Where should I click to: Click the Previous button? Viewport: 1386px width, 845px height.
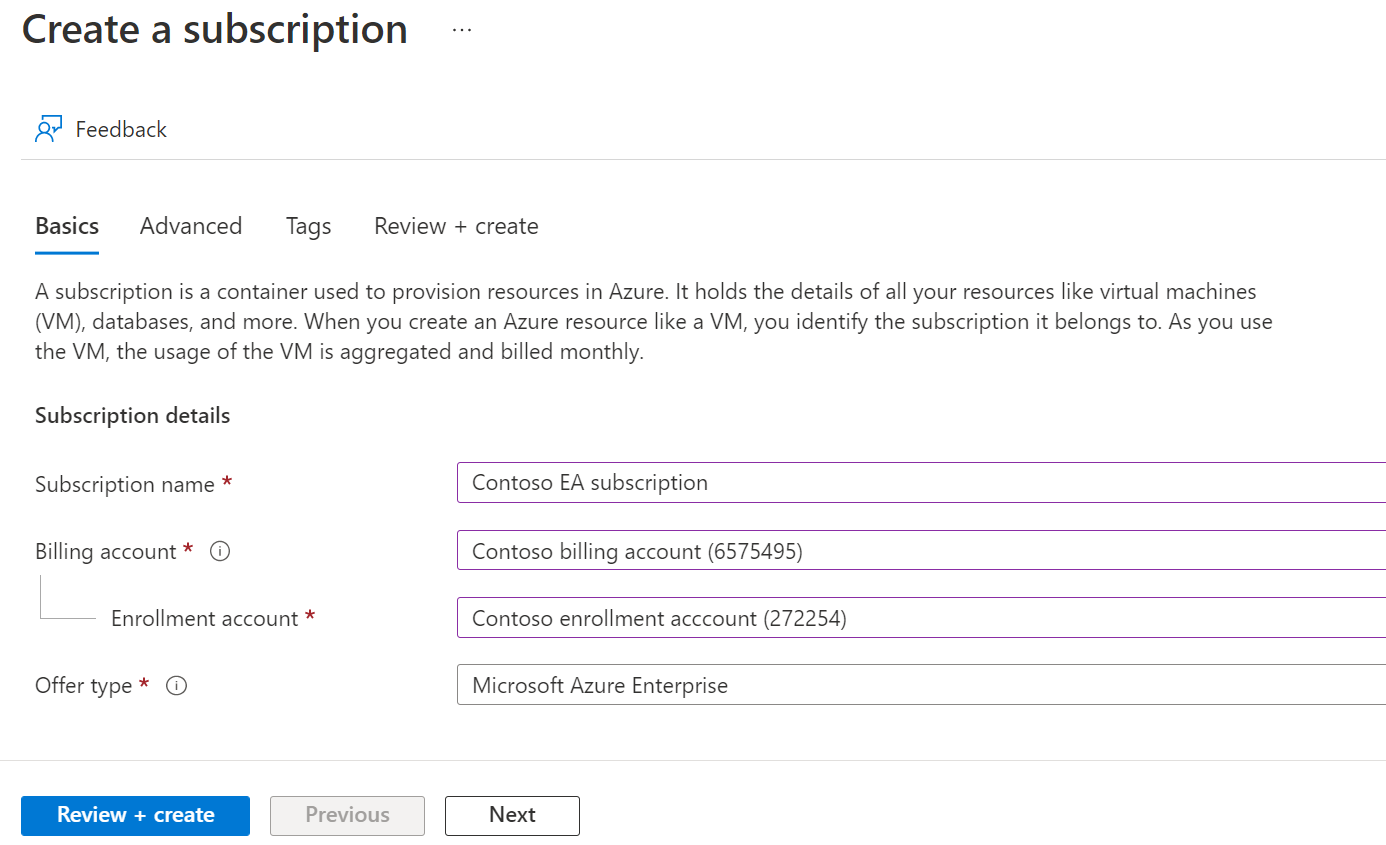click(347, 815)
